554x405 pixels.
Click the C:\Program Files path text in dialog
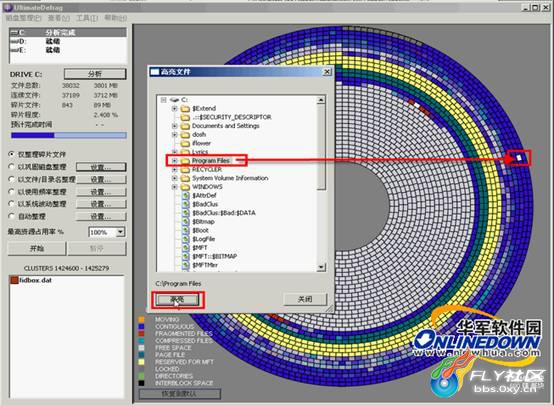coord(178,284)
